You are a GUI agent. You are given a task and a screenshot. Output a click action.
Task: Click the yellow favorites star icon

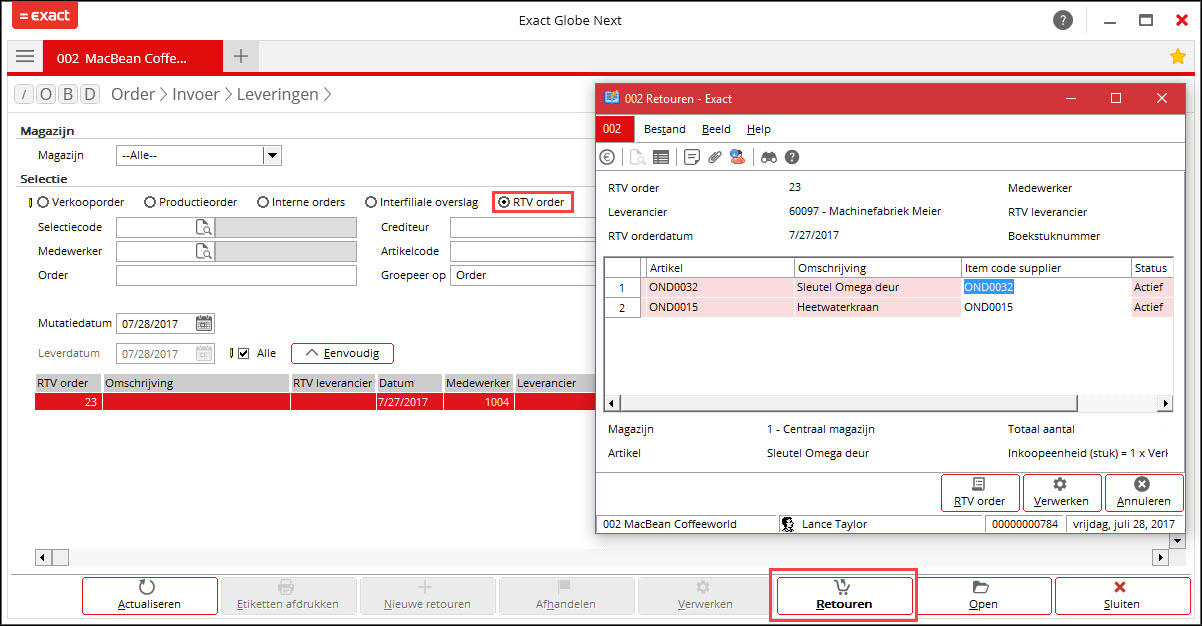pyautogui.click(x=1178, y=57)
